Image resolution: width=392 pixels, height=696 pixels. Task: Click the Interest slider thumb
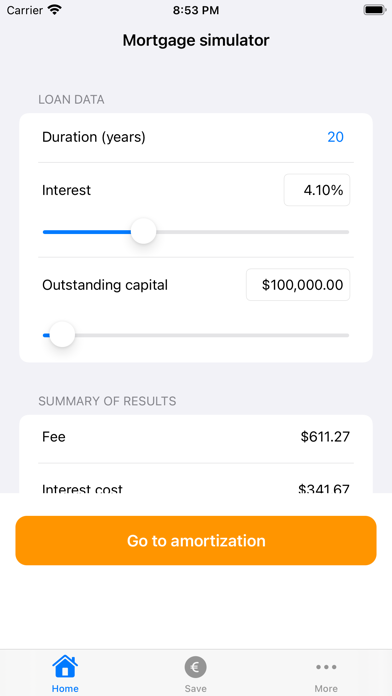[143, 231]
